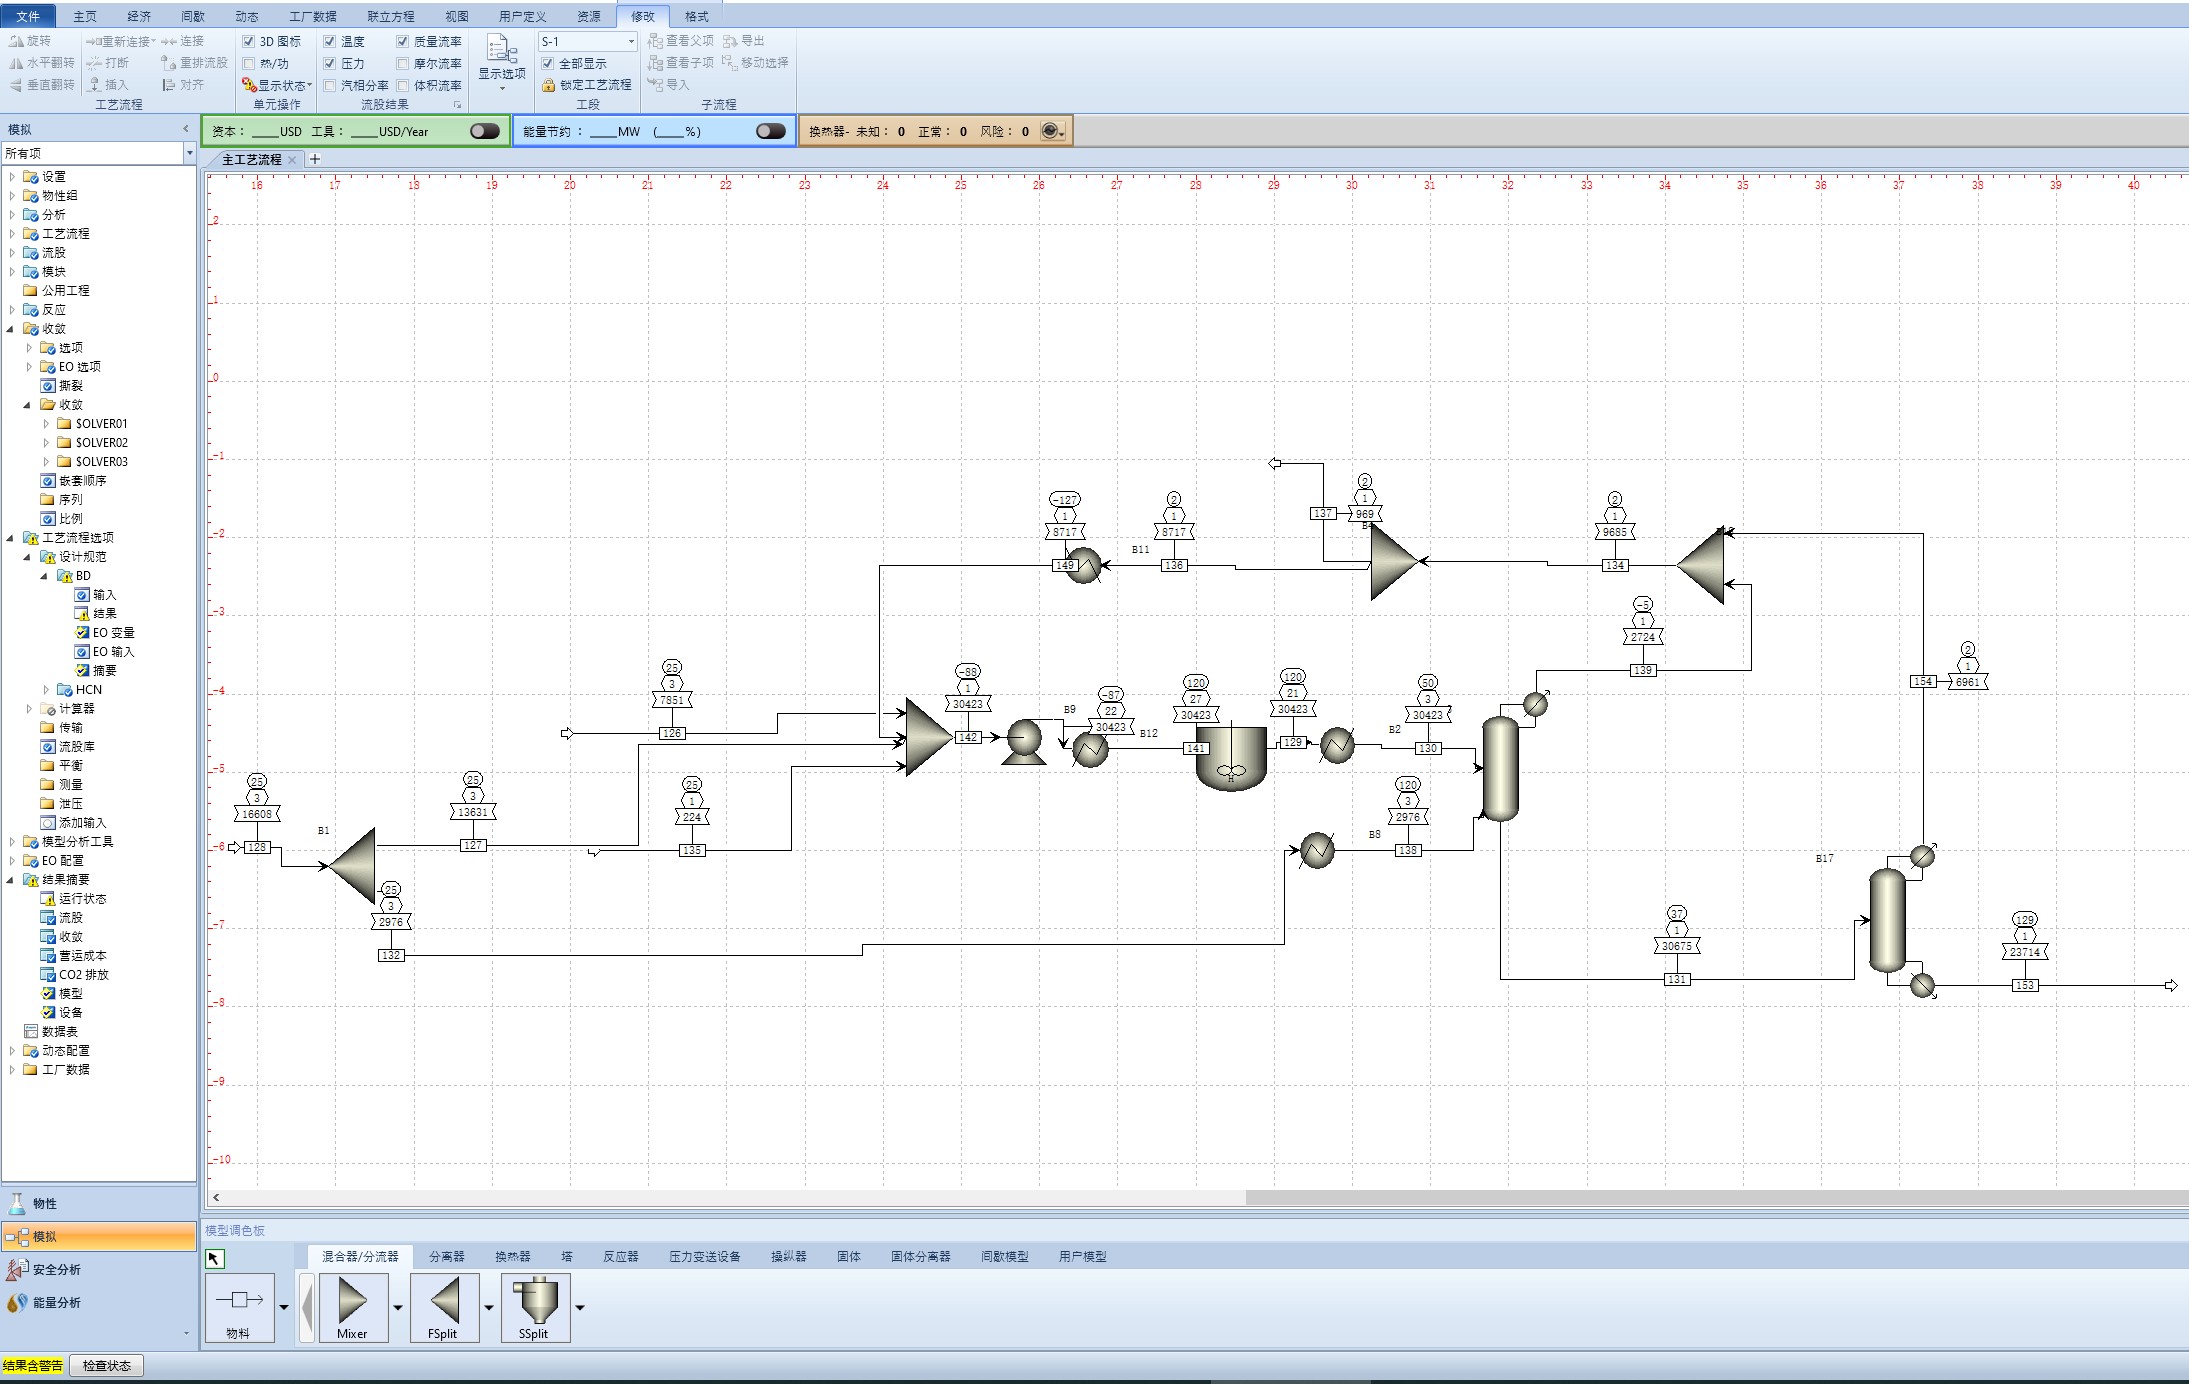Select the FSplit block in palette
Image resolution: width=2189 pixels, height=1384 pixels.
(444, 1307)
